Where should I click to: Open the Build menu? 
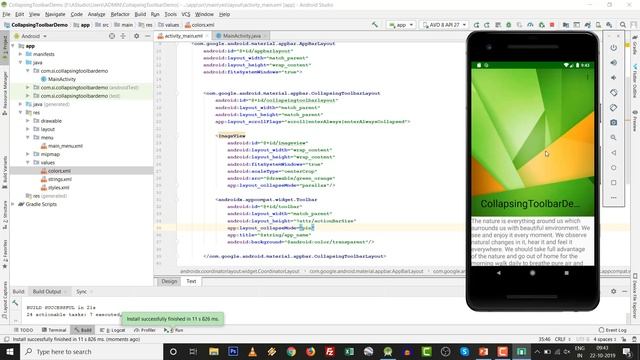click(x=140, y=14)
